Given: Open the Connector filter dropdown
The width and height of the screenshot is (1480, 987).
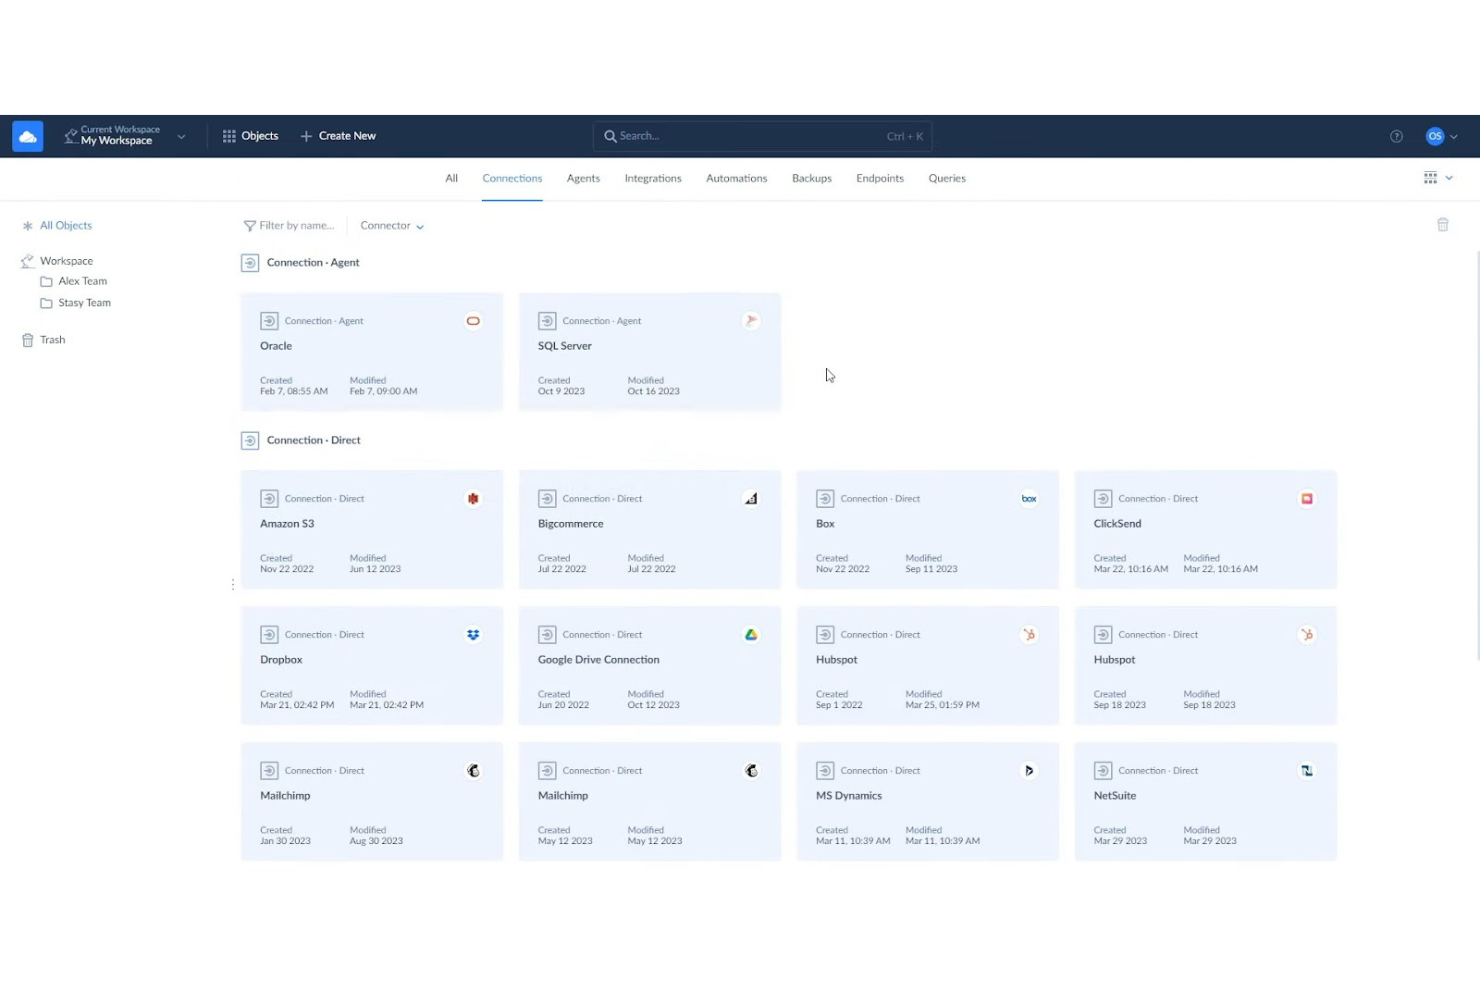Looking at the screenshot, I should point(391,225).
